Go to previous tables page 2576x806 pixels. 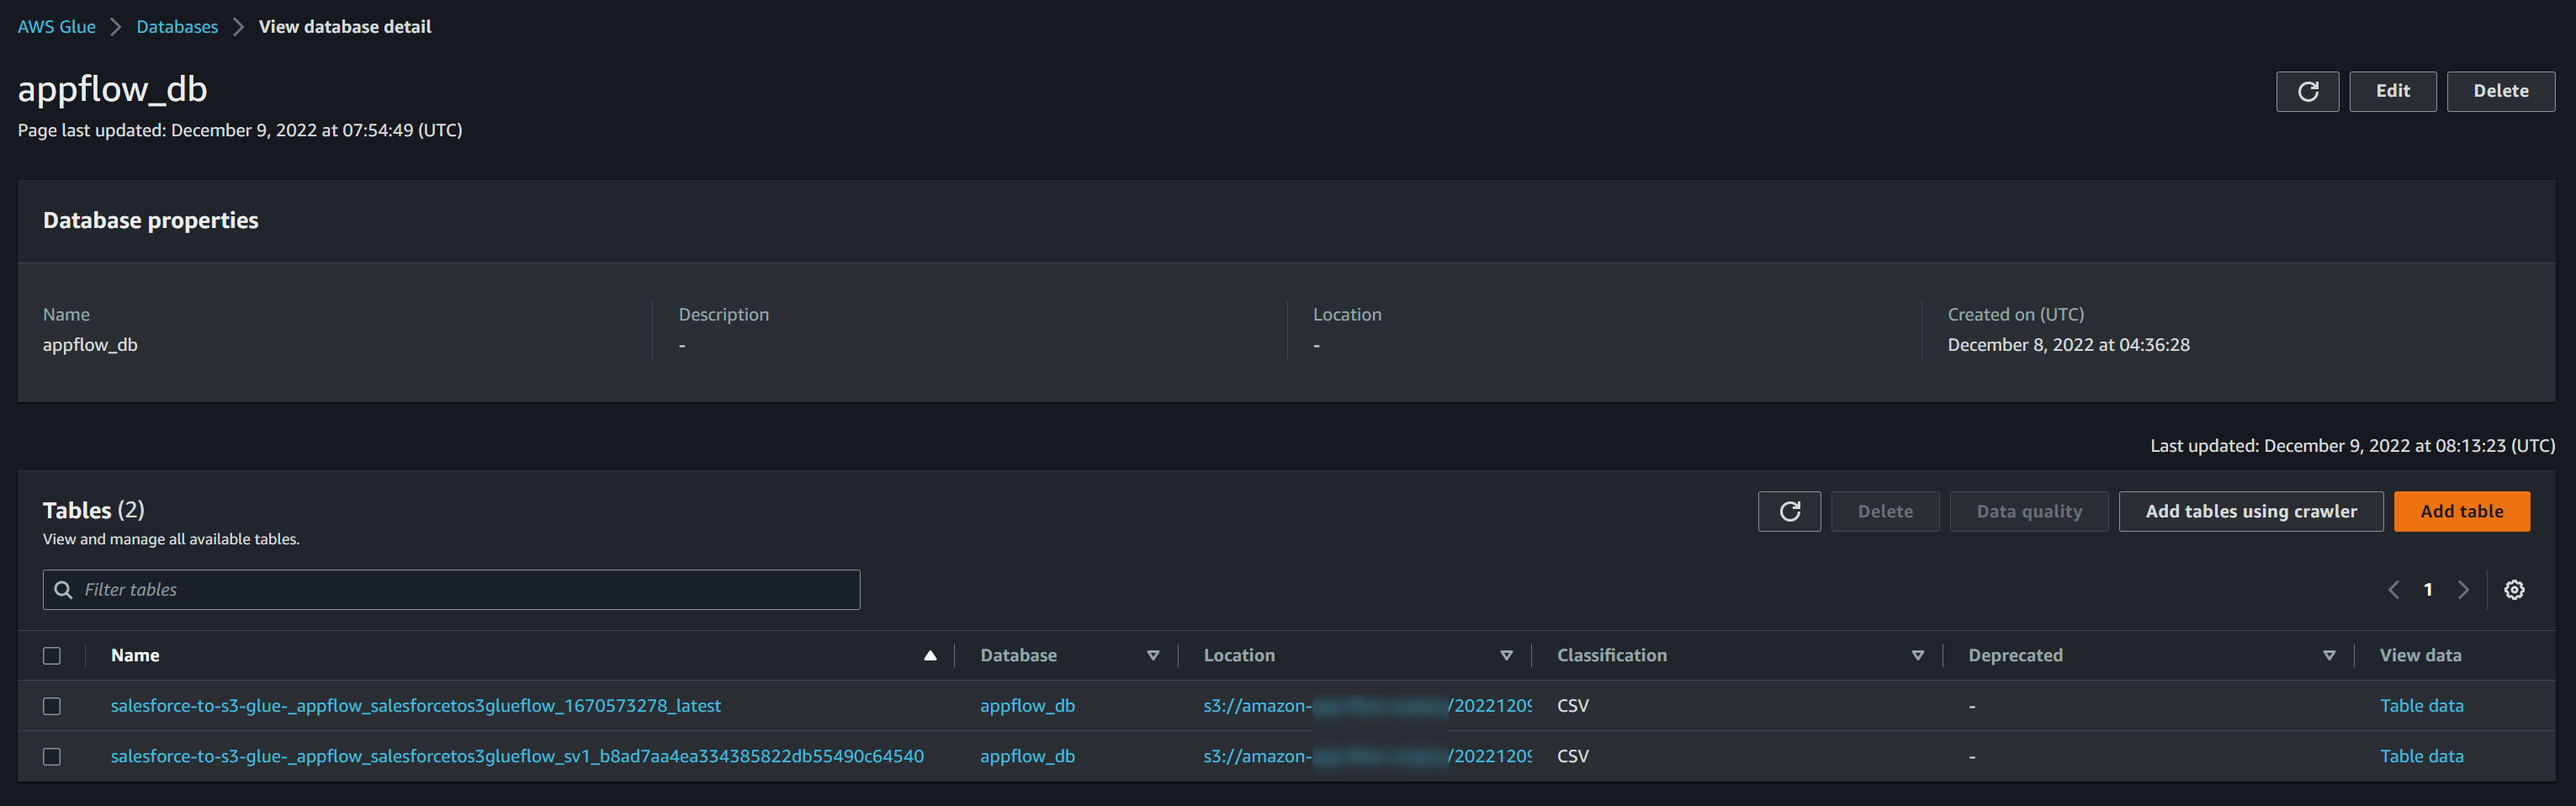point(2393,590)
